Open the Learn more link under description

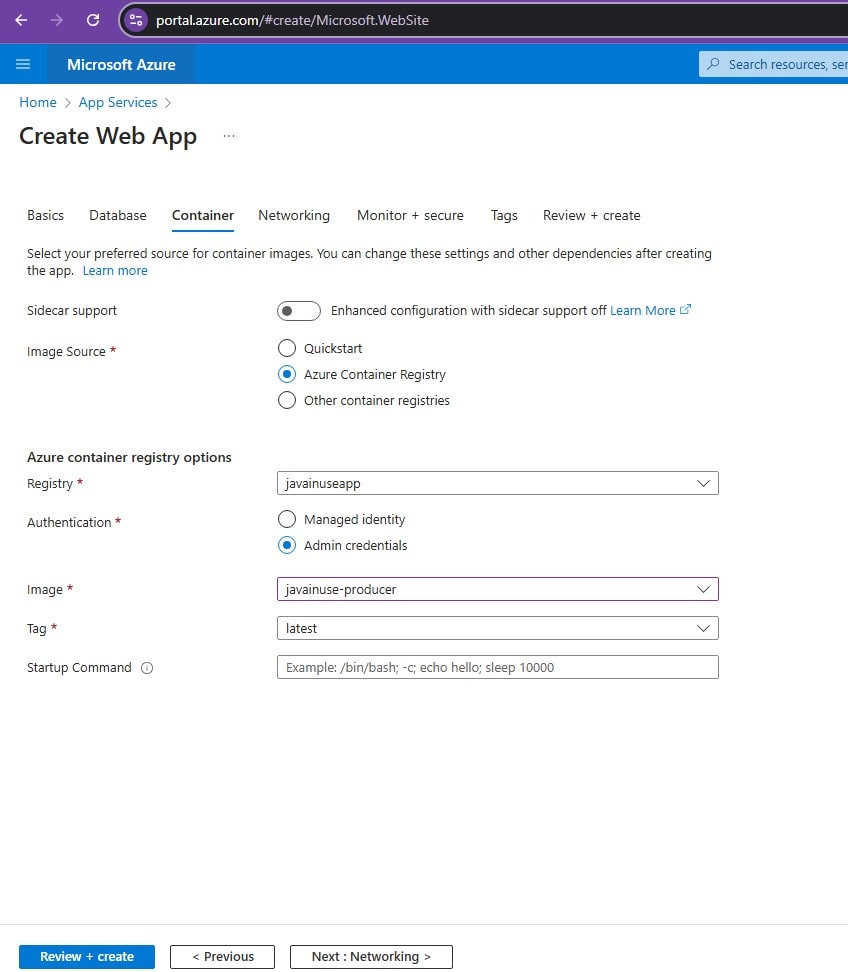115,270
